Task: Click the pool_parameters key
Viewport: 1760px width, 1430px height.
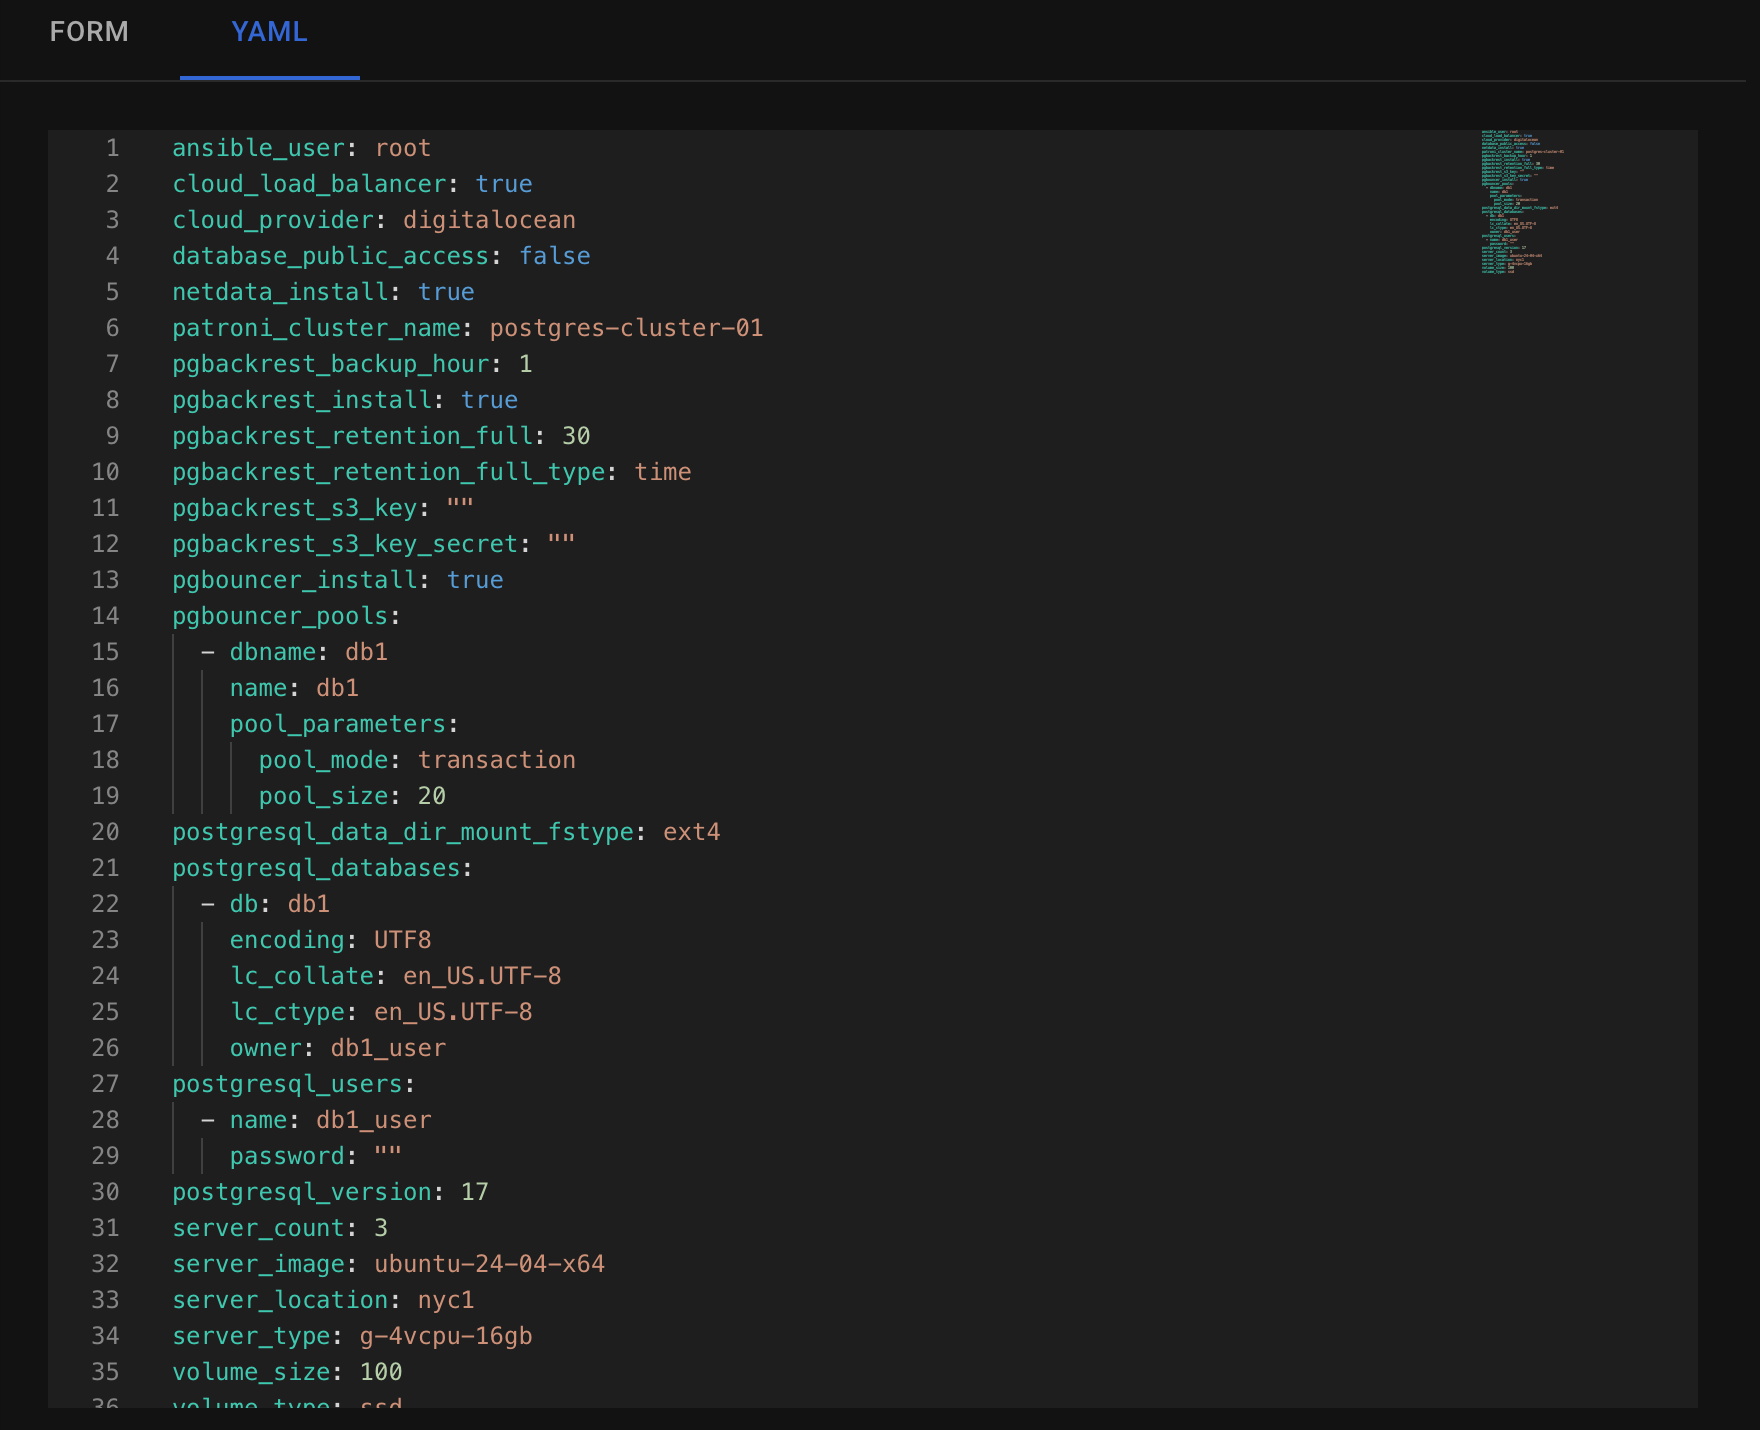Action: click(337, 724)
